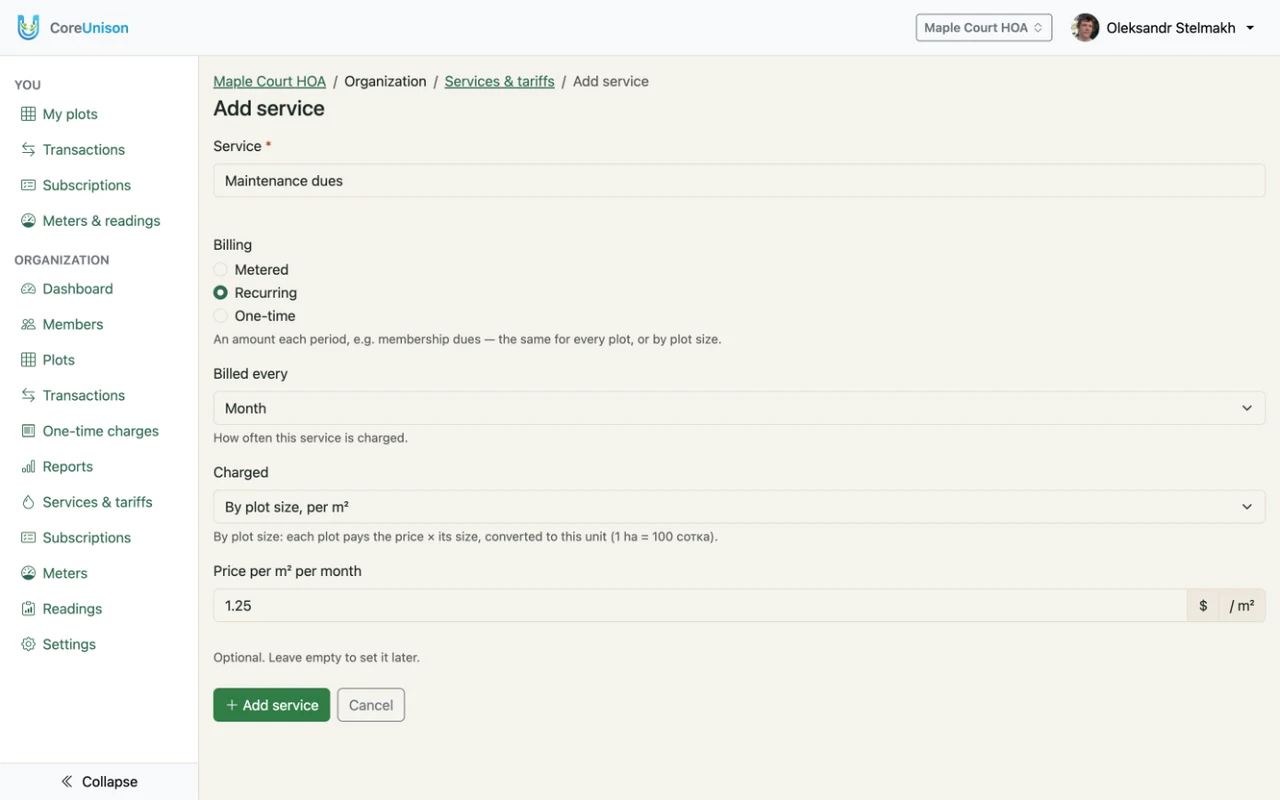Click the green Add service button
The height and width of the screenshot is (800, 1280).
coord(271,705)
